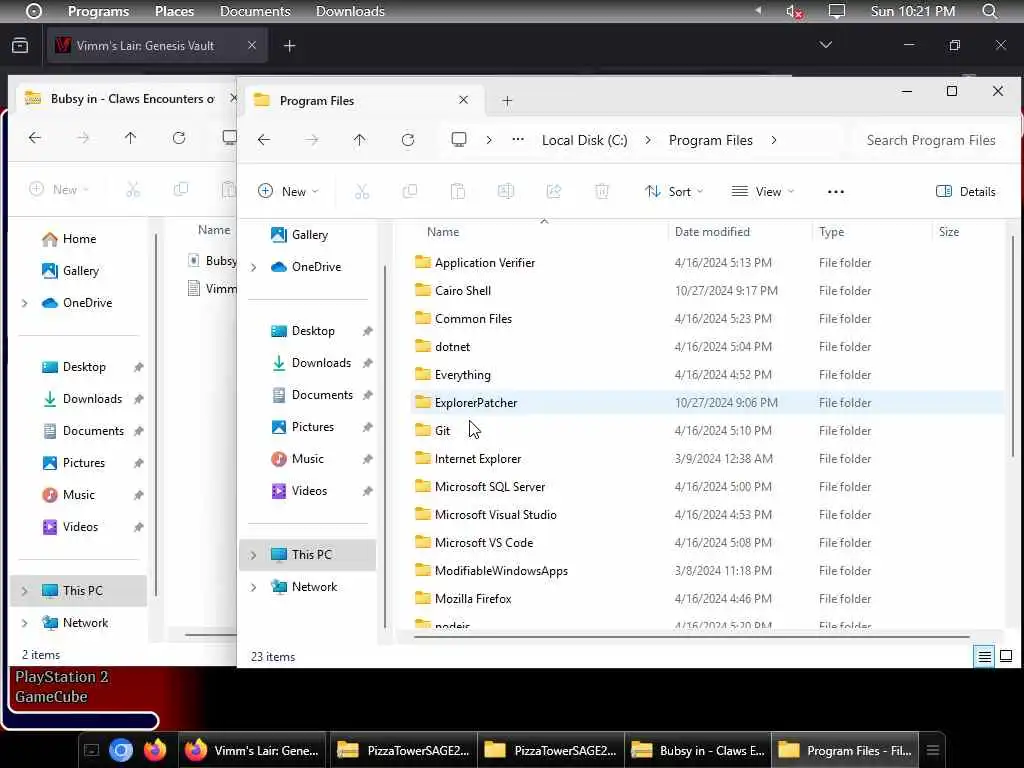Click Local Disk (C:) in the breadcrumb

(584, 140)
